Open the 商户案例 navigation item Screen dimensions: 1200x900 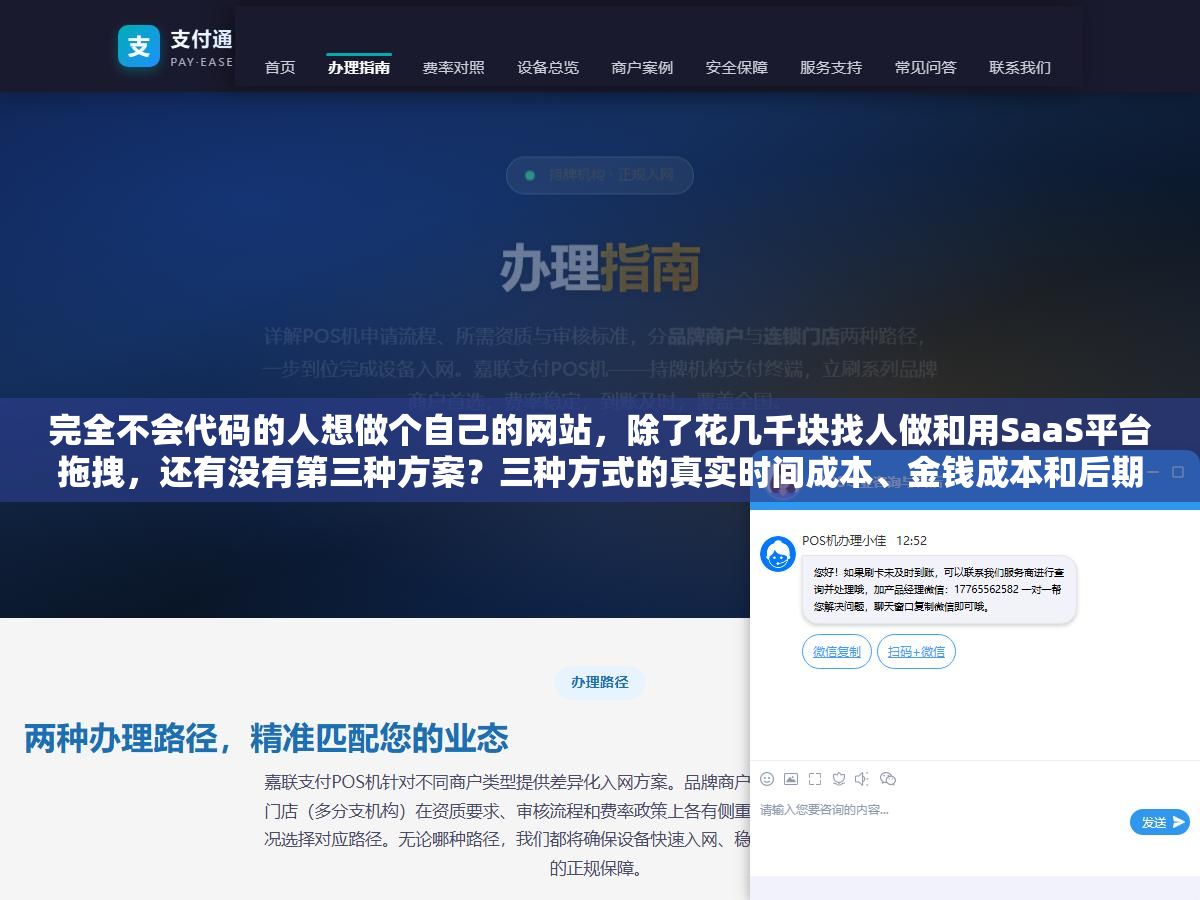click(x=642, y=67)
